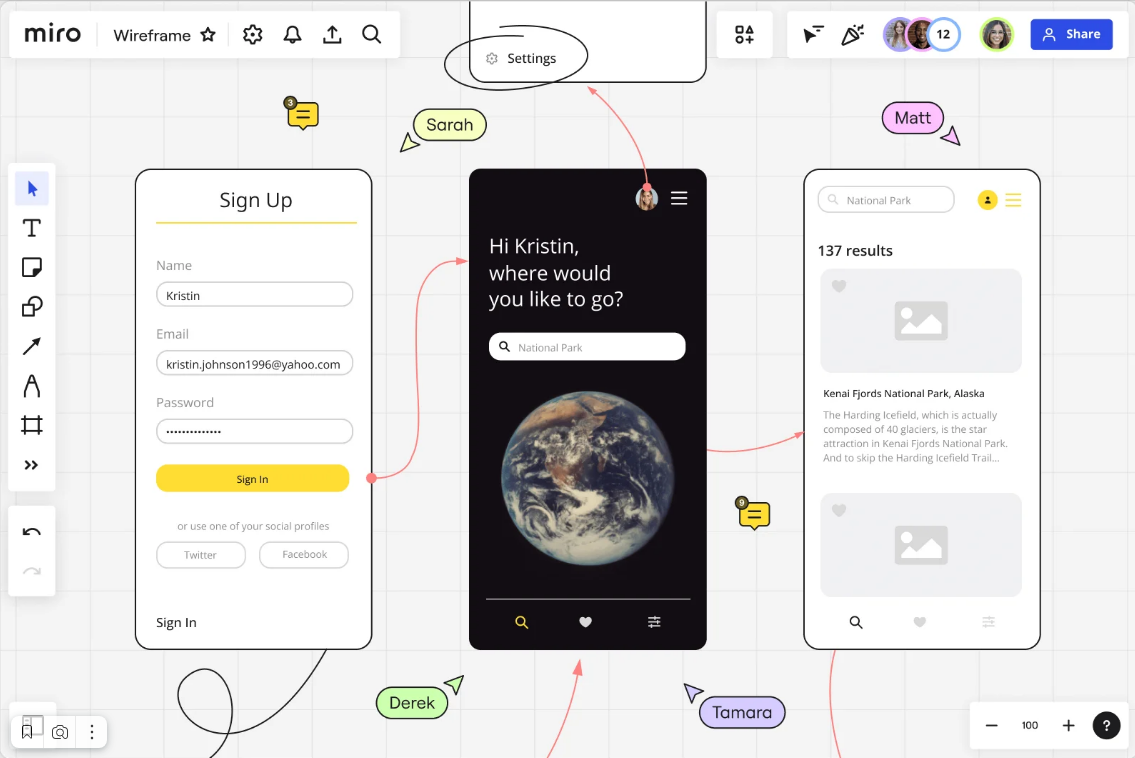Toggle collaborator cursors visibility icon
Screen dimensions: 1135x758
click(813, 35)
